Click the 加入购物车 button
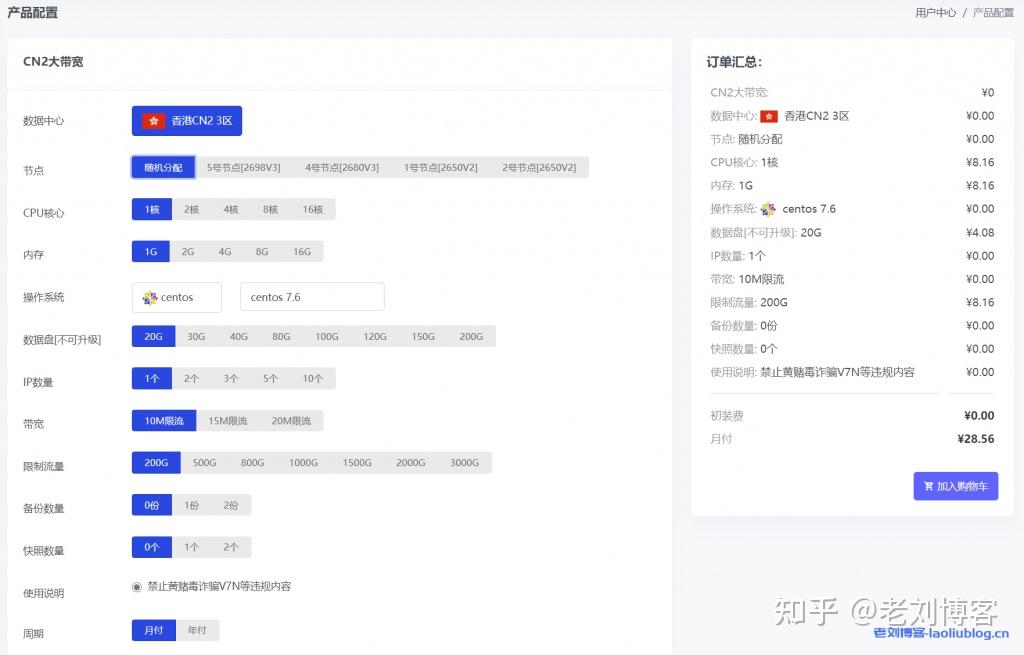1024x655 pixels. tap(955, 487)
